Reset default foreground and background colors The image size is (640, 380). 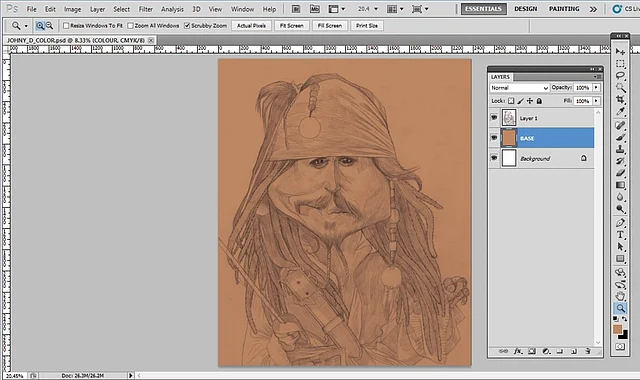coord(616,319)
